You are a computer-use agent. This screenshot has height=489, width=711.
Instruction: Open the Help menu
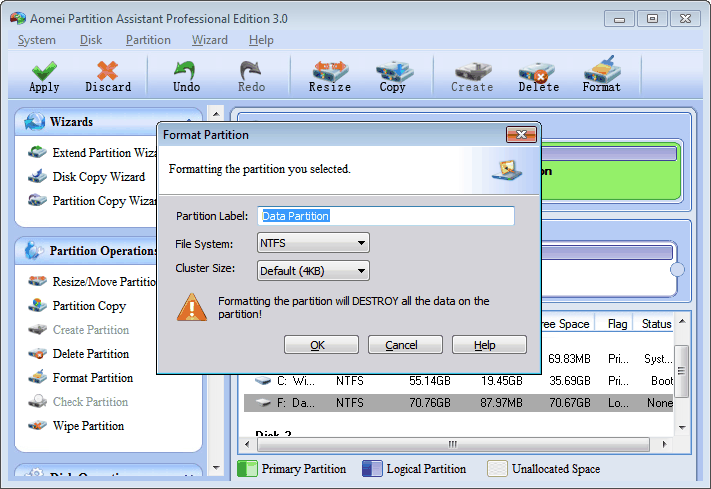[x=261, y=40]
